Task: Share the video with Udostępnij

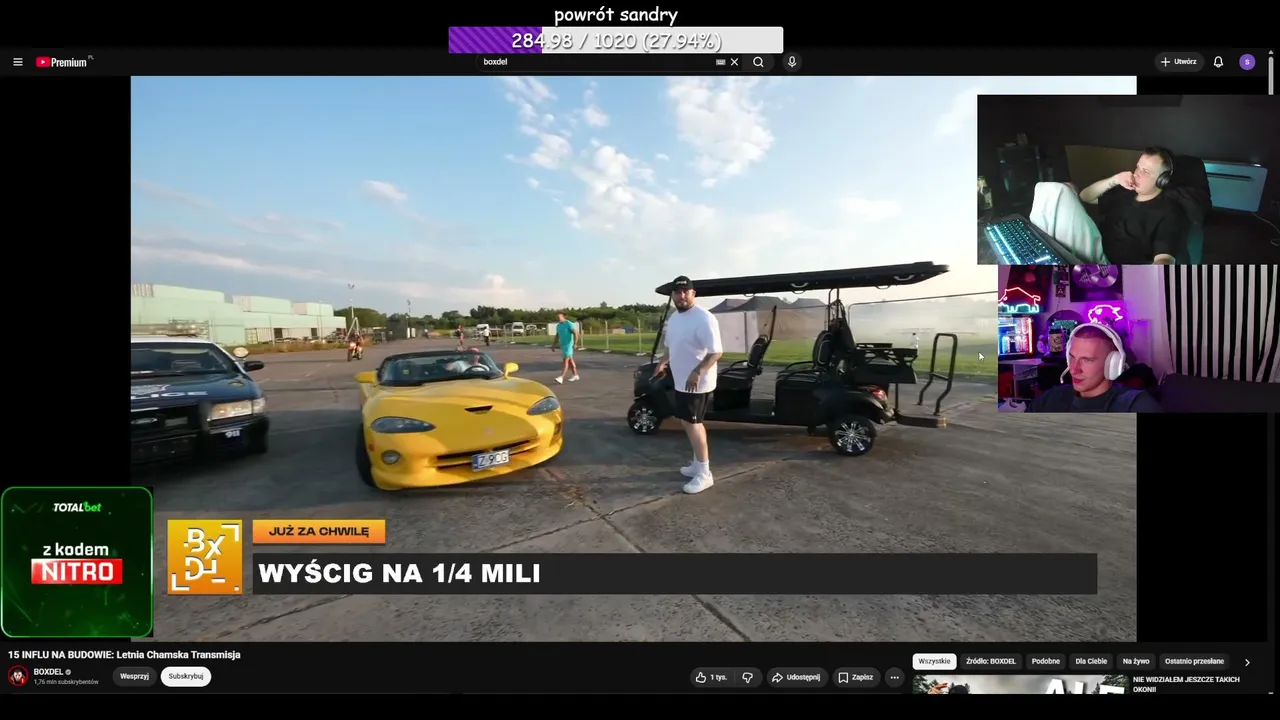Action: click(x=795, y=677)
